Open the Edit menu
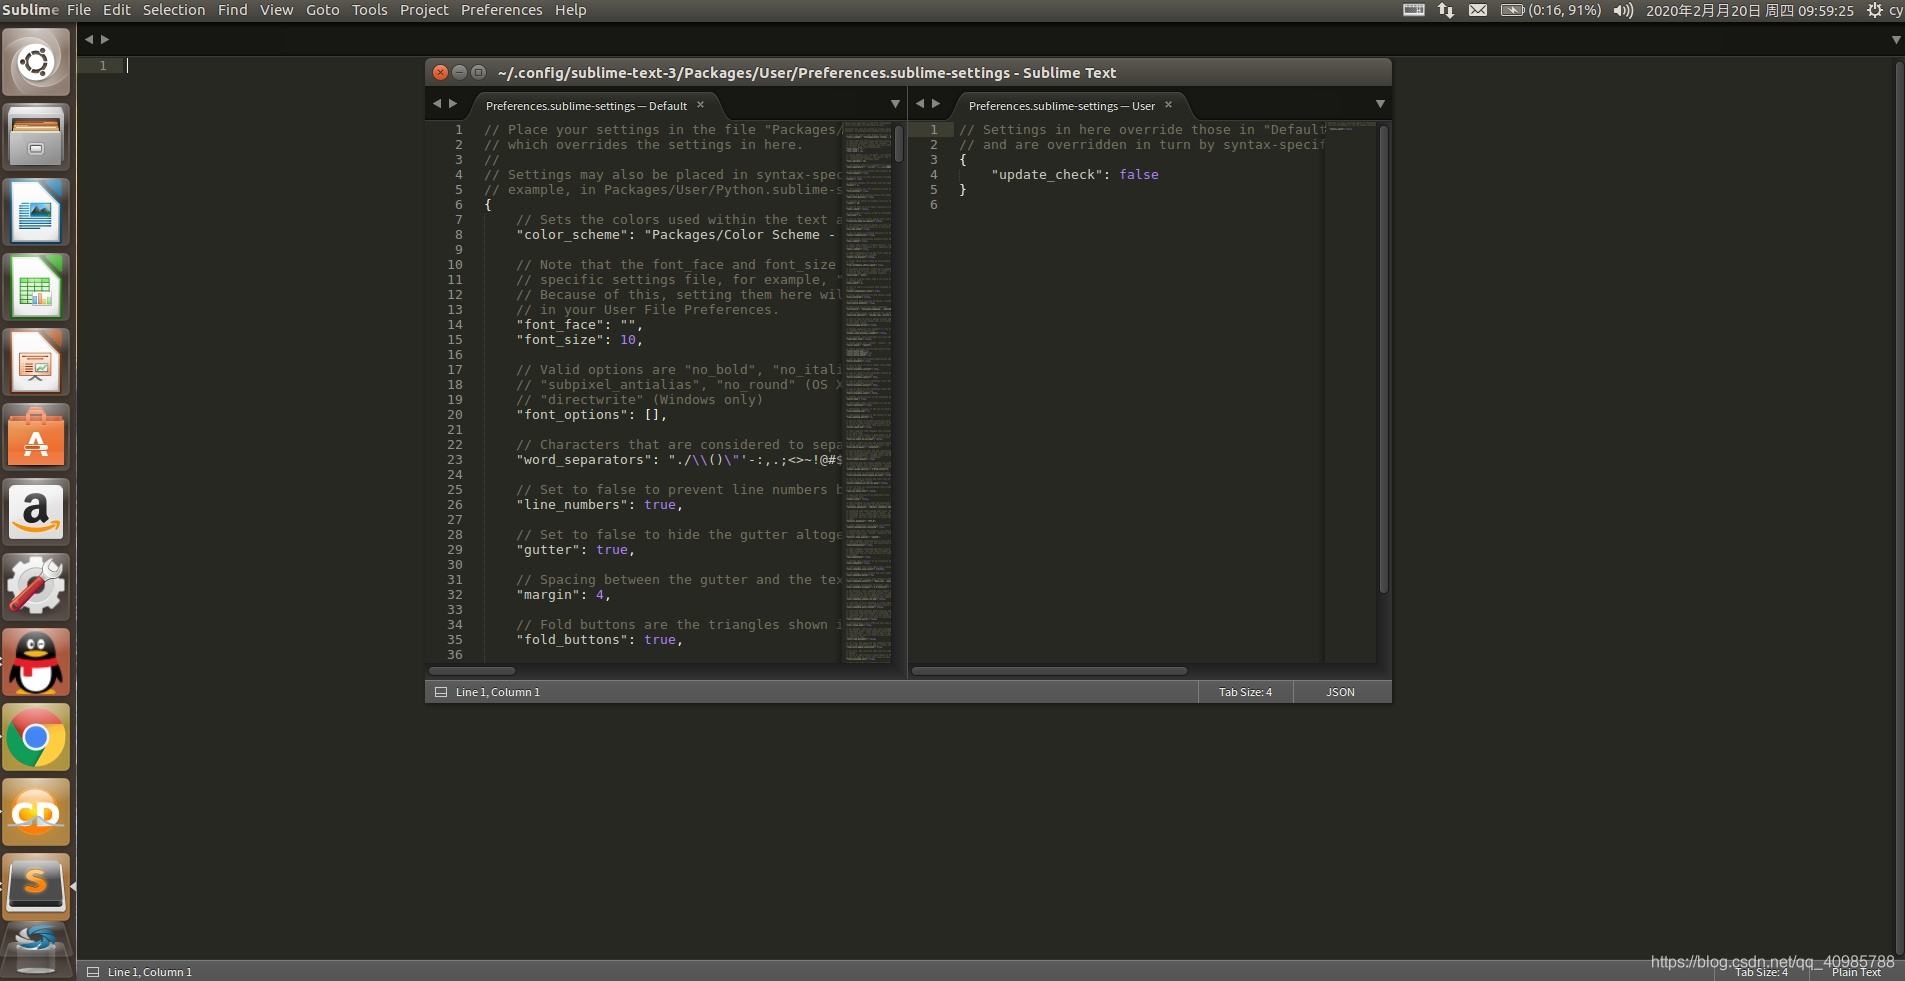The width and height of the screenshot is (1905, 981). (117, 10)
